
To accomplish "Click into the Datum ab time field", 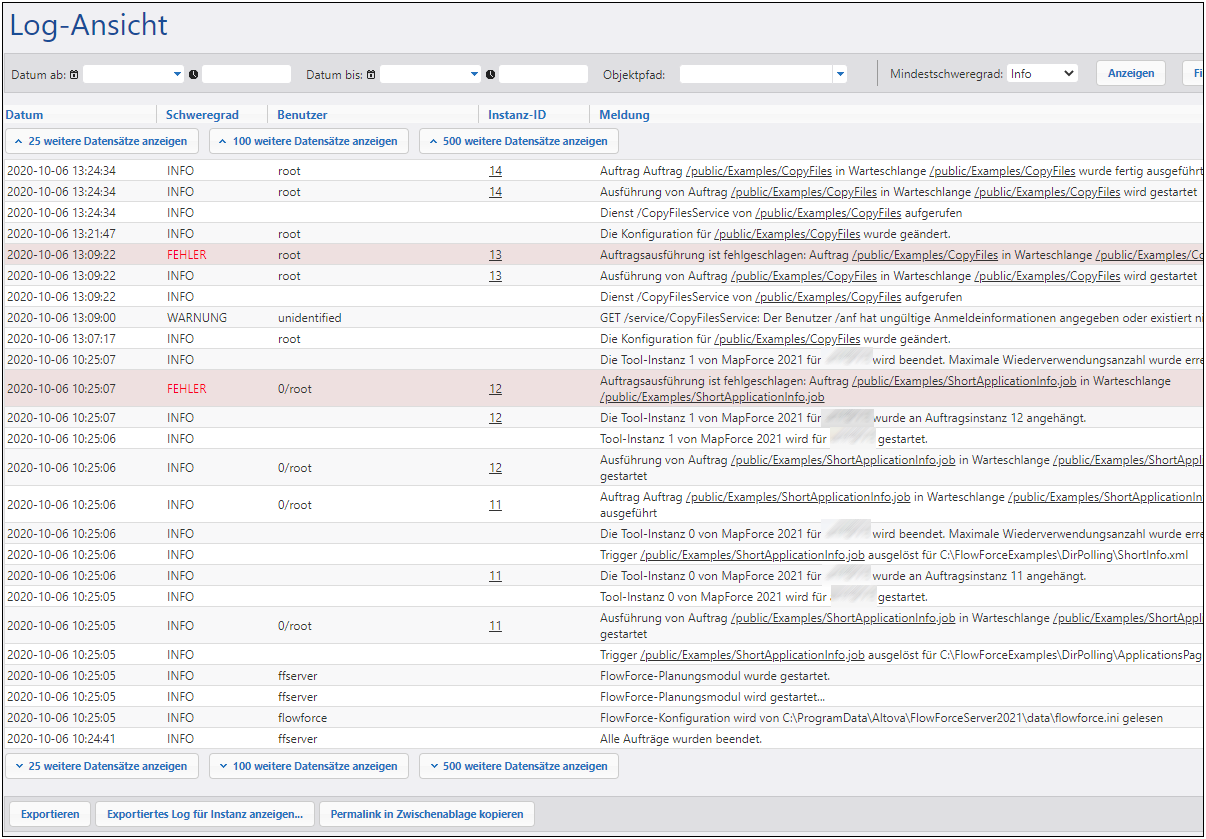I will 246,74.
